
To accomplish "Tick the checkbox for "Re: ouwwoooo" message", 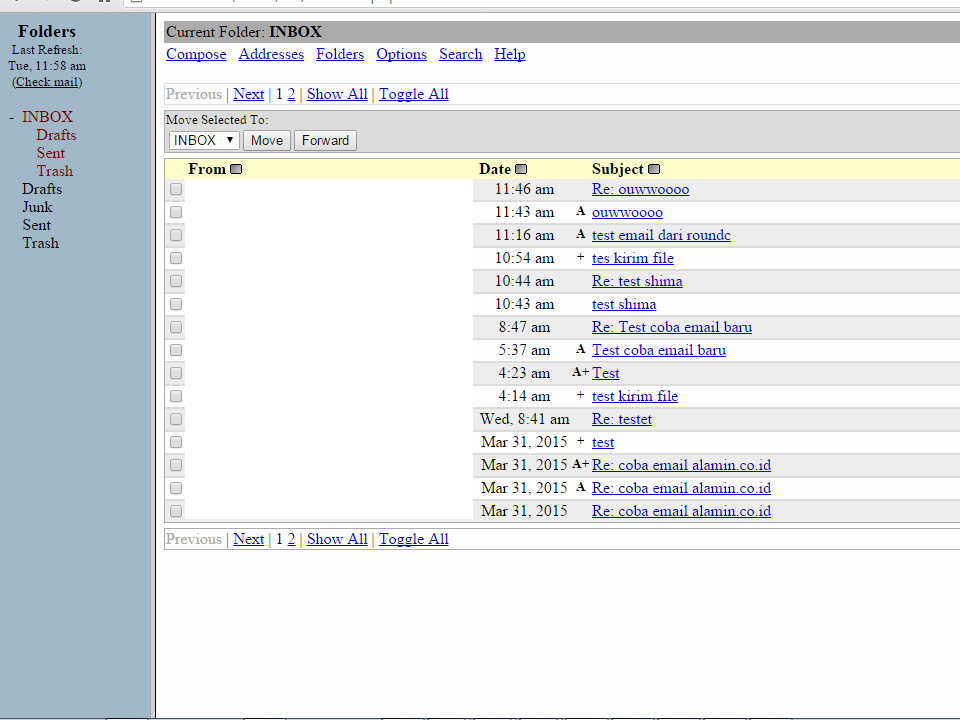I will 176,189.
